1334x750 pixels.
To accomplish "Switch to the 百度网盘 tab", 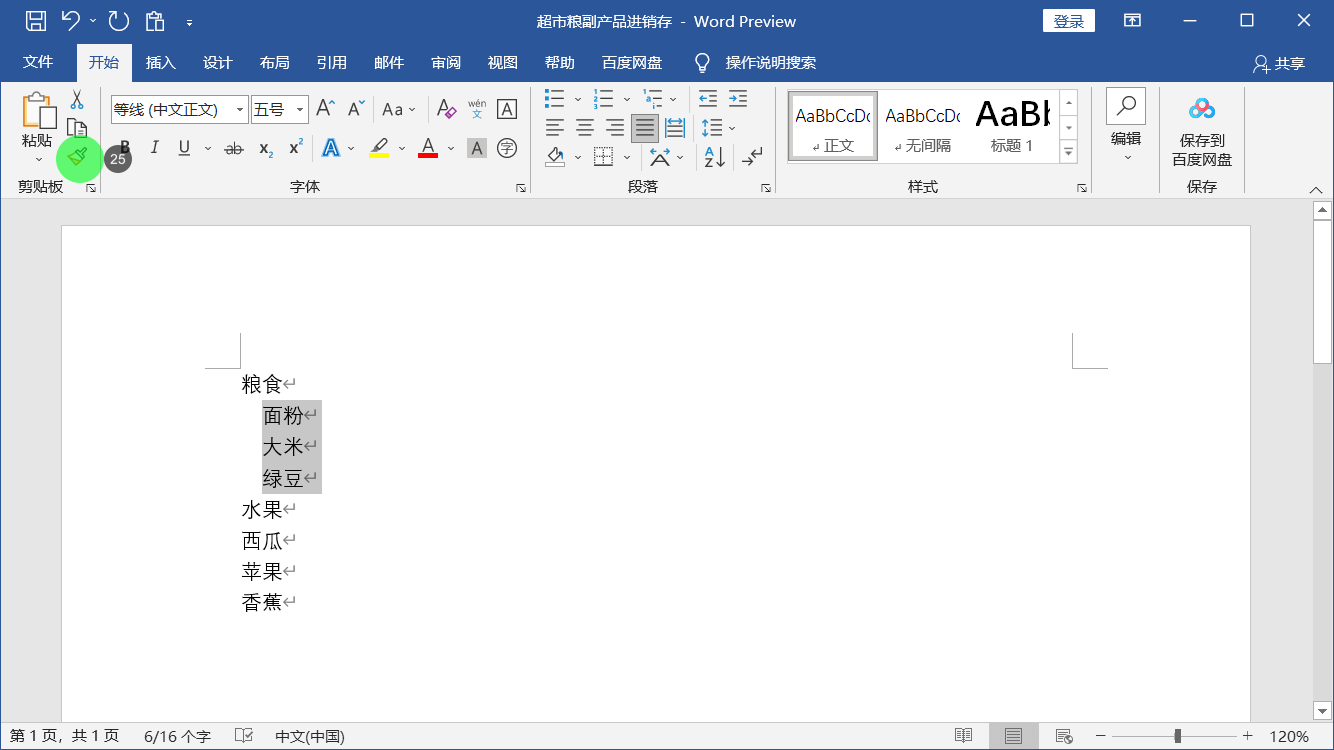I will click(632, 62).
